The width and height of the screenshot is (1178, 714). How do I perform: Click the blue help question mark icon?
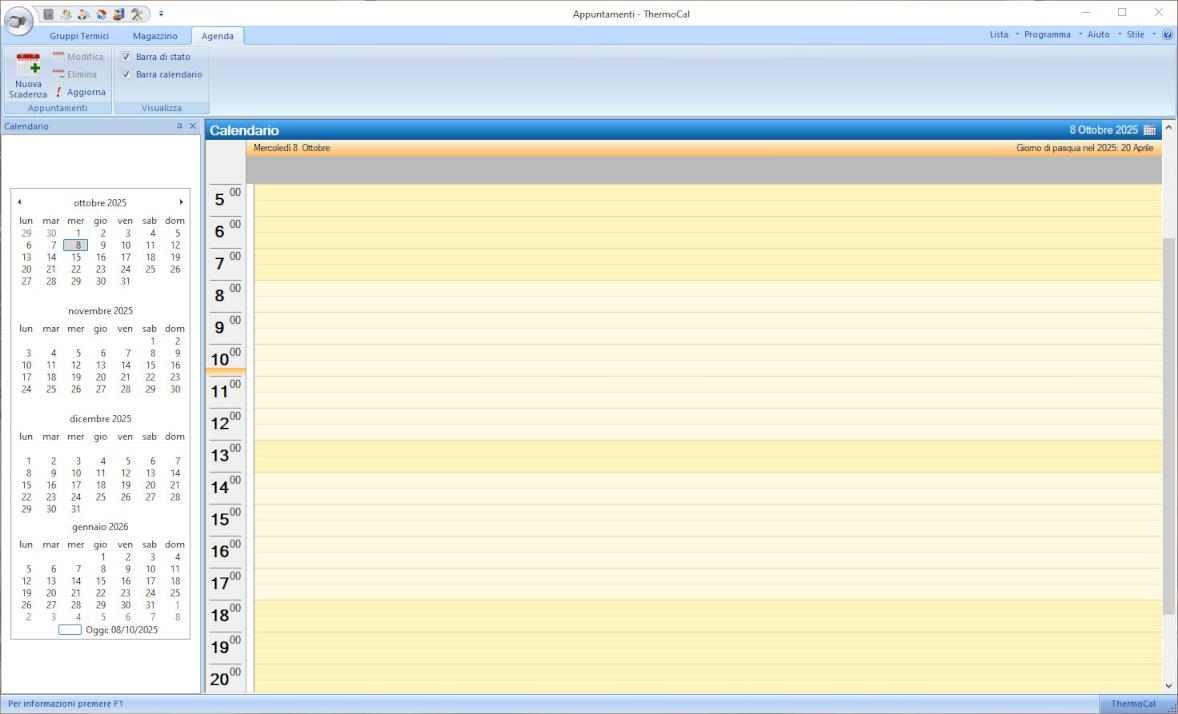coord(1167,35)
